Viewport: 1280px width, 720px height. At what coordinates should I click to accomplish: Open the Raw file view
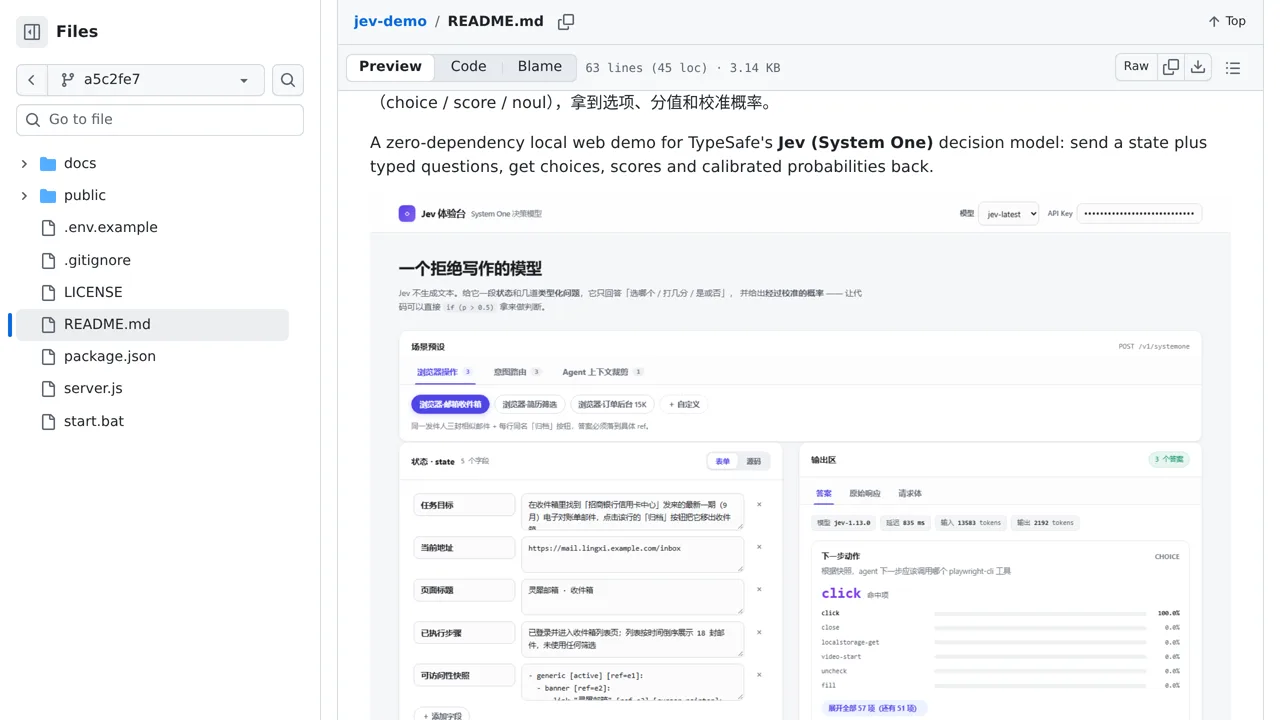1136,67
